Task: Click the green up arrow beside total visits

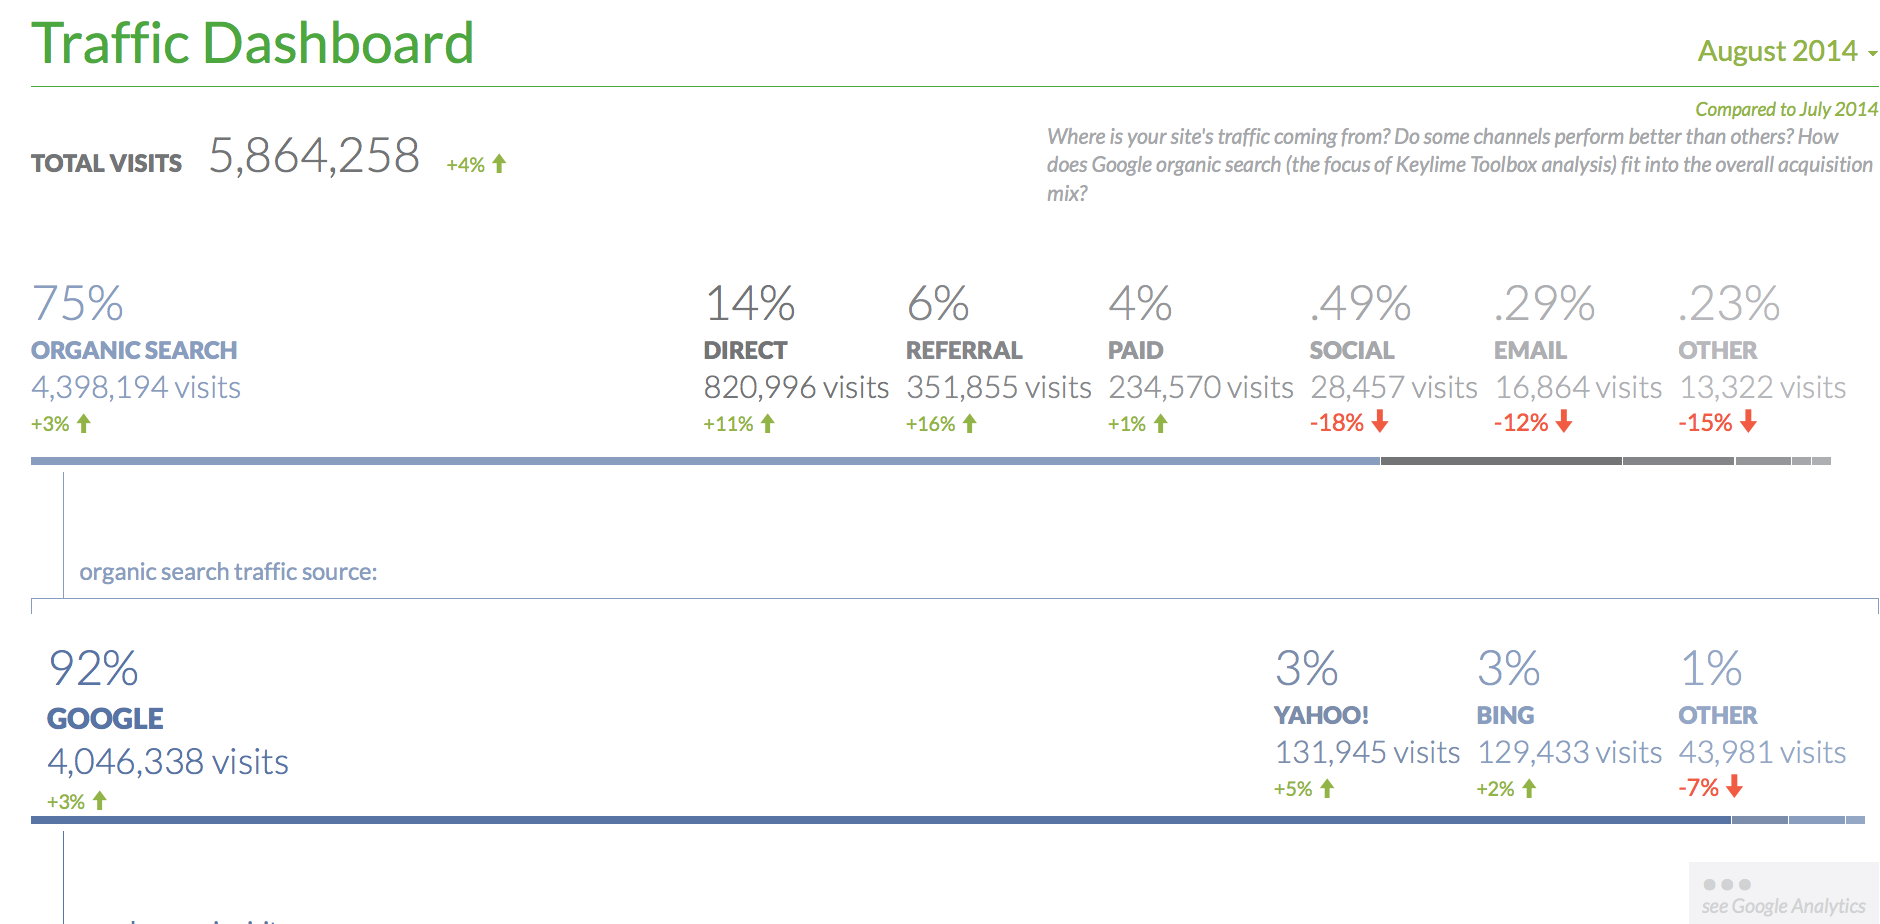Action: click(499, 163)
